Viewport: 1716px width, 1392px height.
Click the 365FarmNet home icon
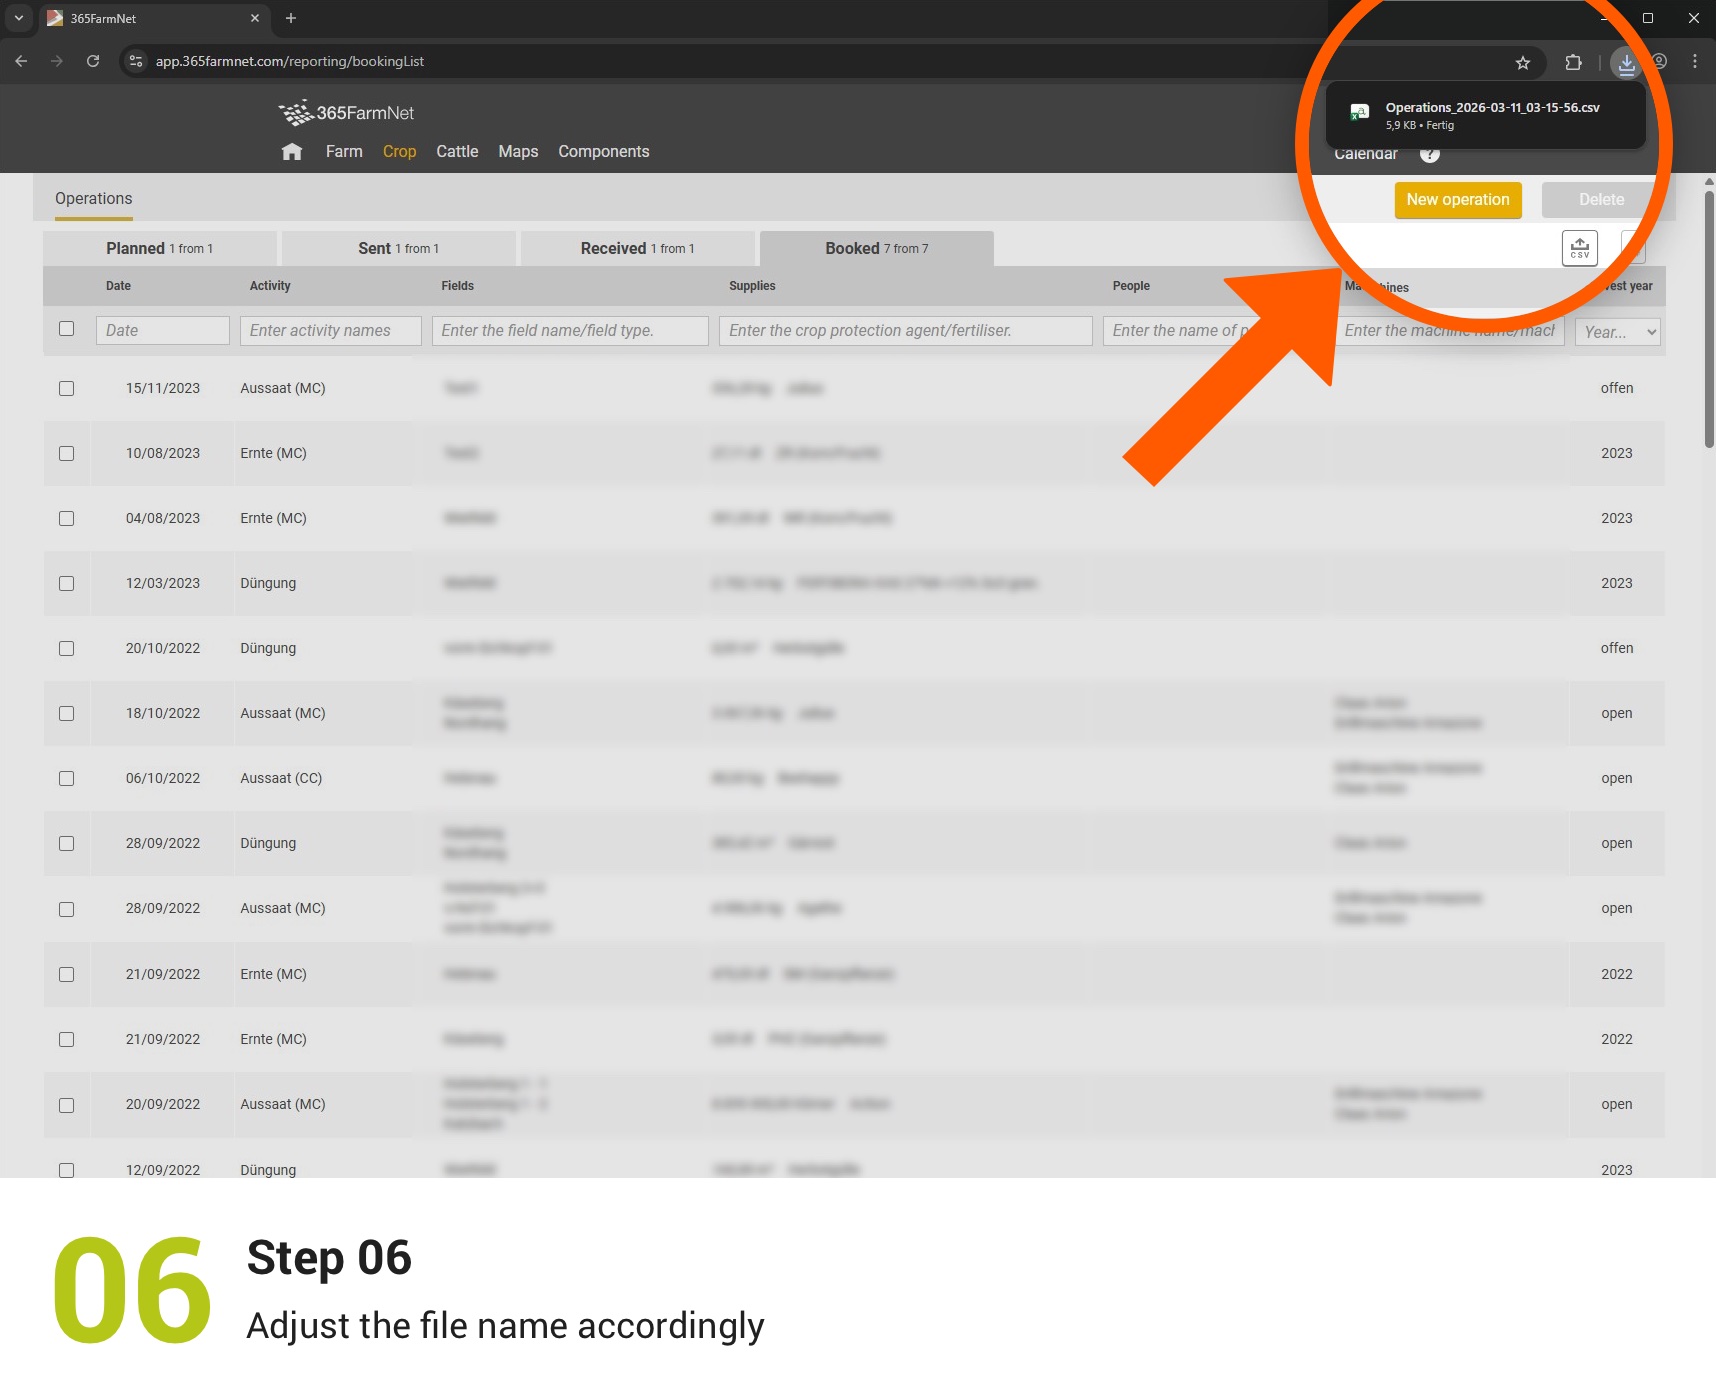click(291, 151)
